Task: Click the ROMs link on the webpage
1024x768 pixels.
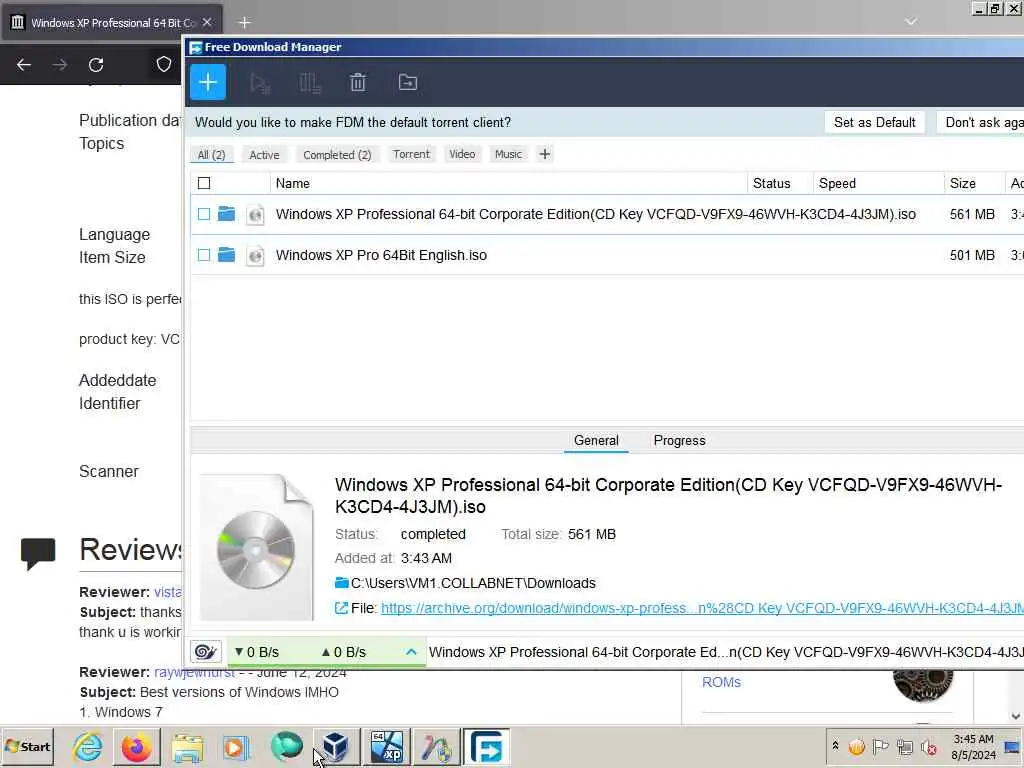Action: coord(721,682)
